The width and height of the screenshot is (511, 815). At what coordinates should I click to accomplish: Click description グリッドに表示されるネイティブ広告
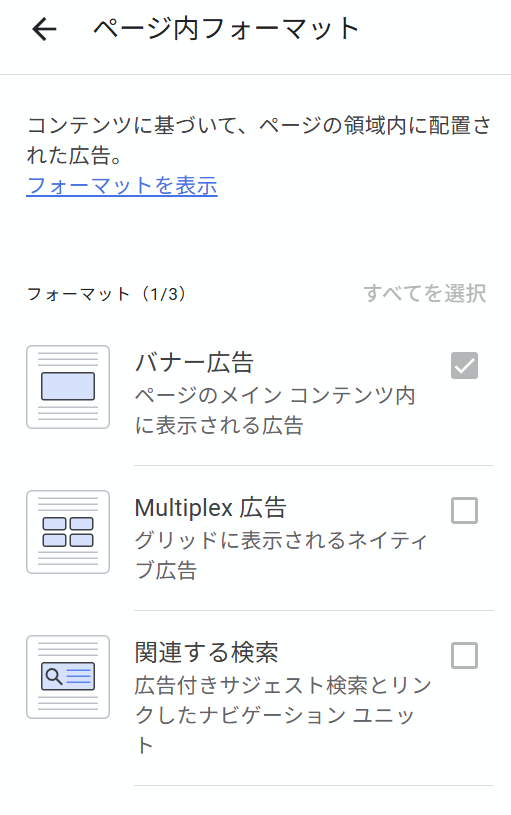[281, 556]
